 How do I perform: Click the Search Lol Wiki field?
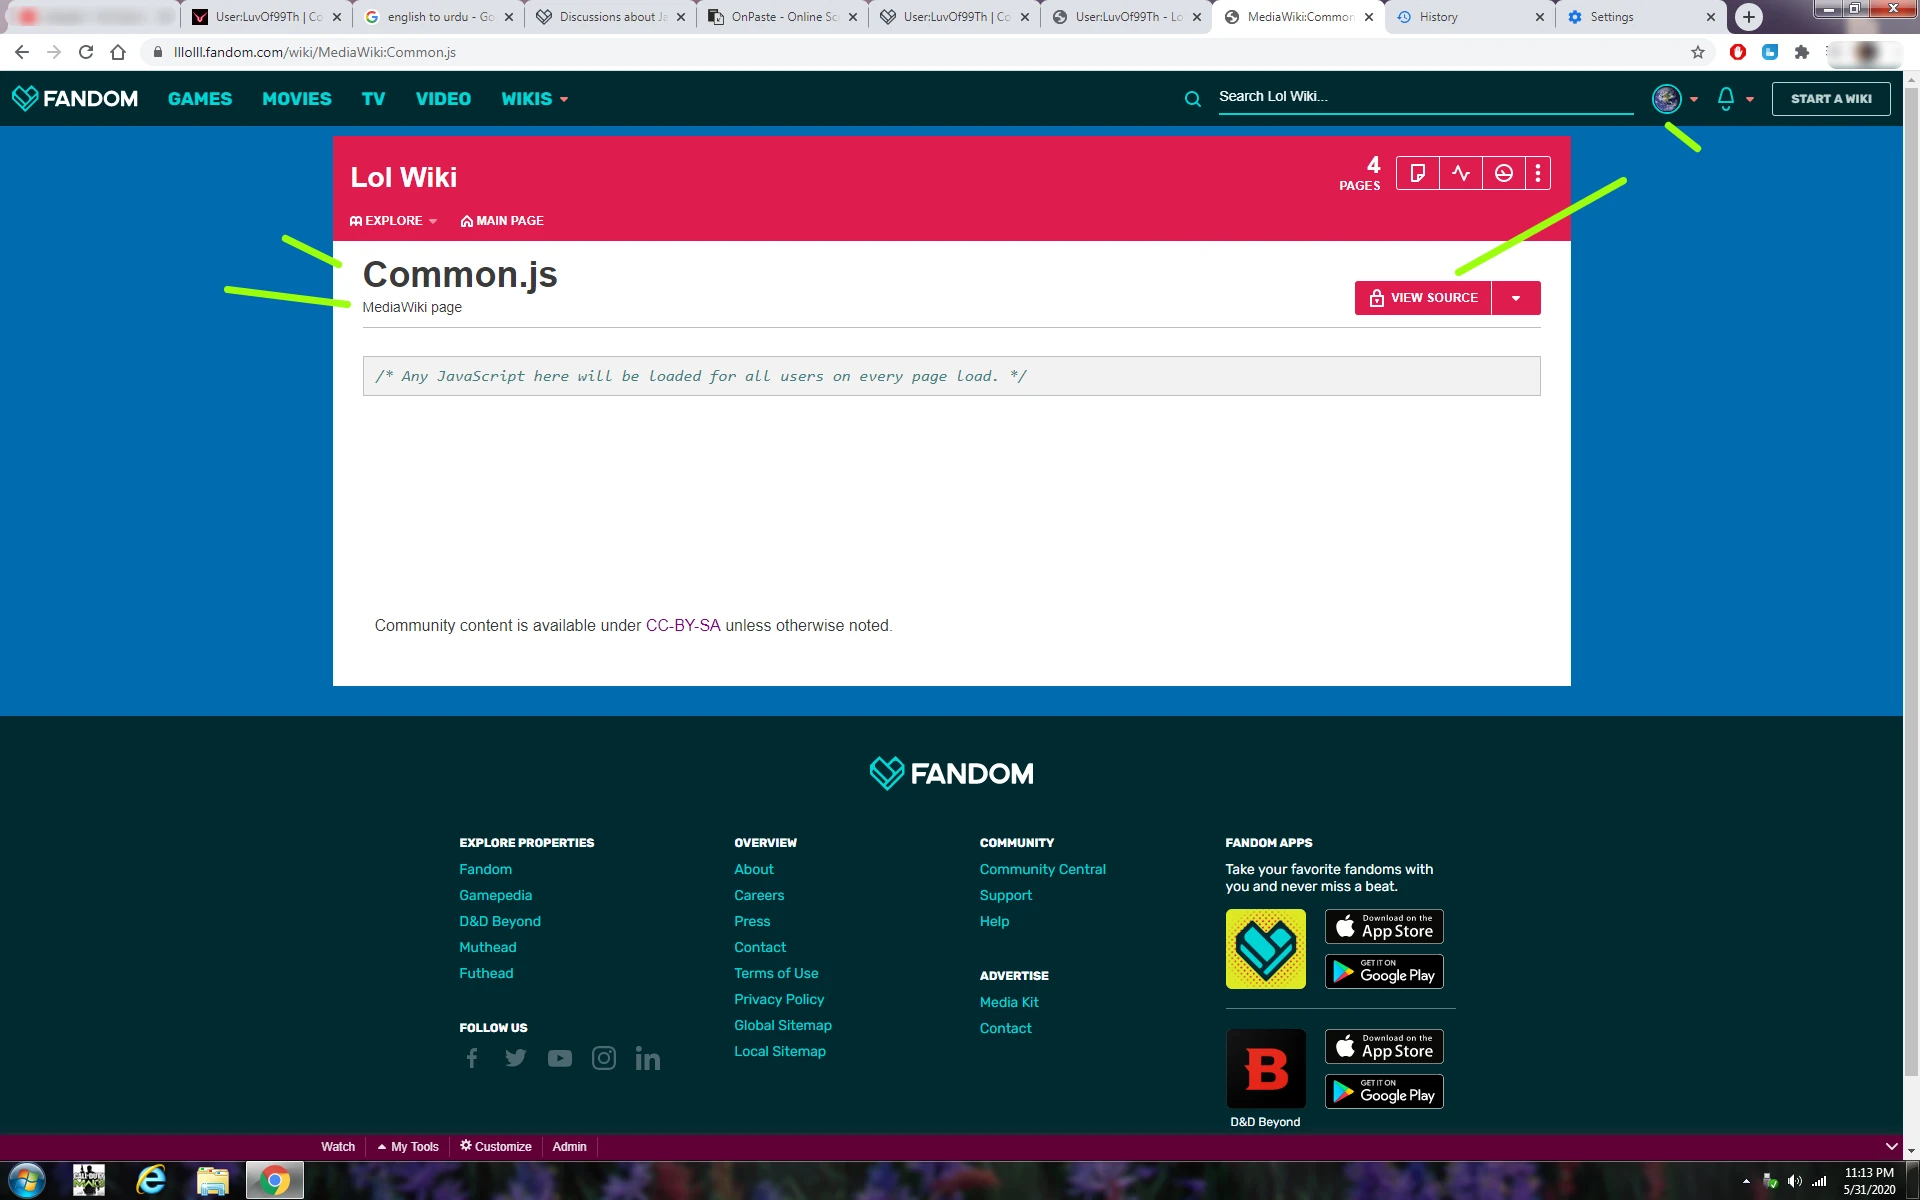coord(1420,97)
